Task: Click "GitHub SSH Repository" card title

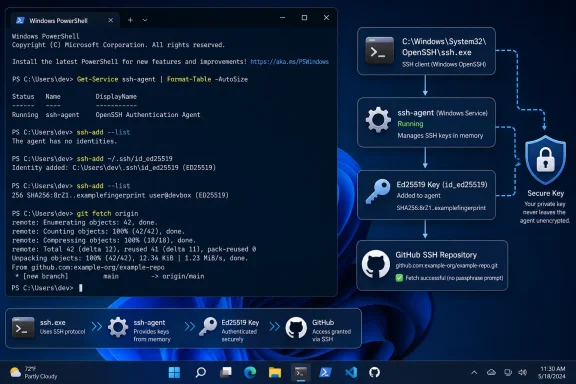Action: pyautogui.click(x=436, y=255)
